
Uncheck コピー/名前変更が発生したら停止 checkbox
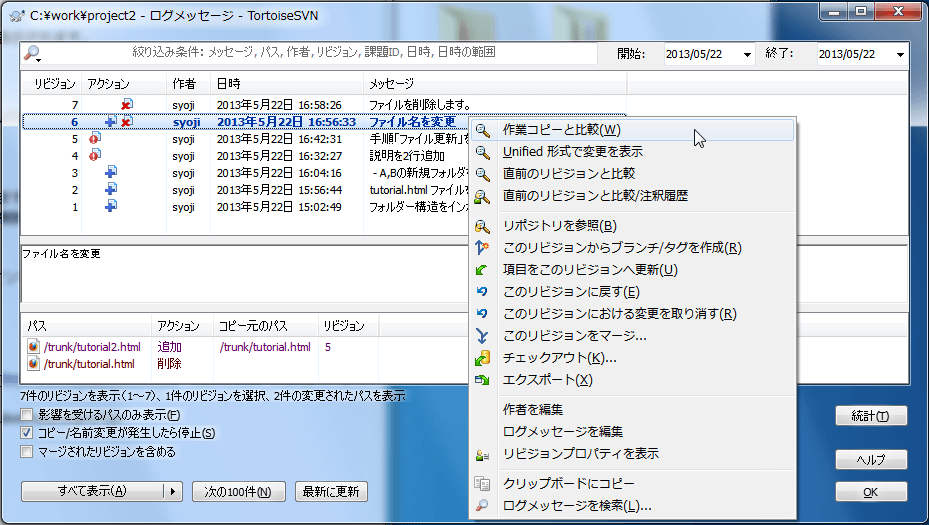click(27, 433)
